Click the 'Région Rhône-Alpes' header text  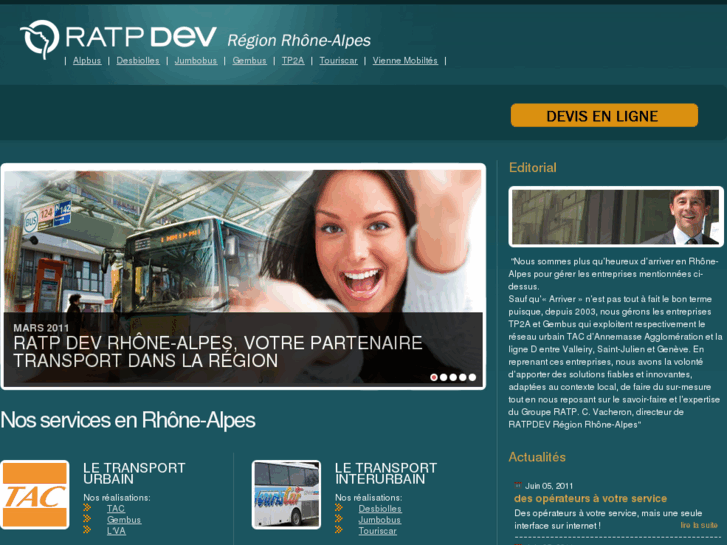(299, 41)
